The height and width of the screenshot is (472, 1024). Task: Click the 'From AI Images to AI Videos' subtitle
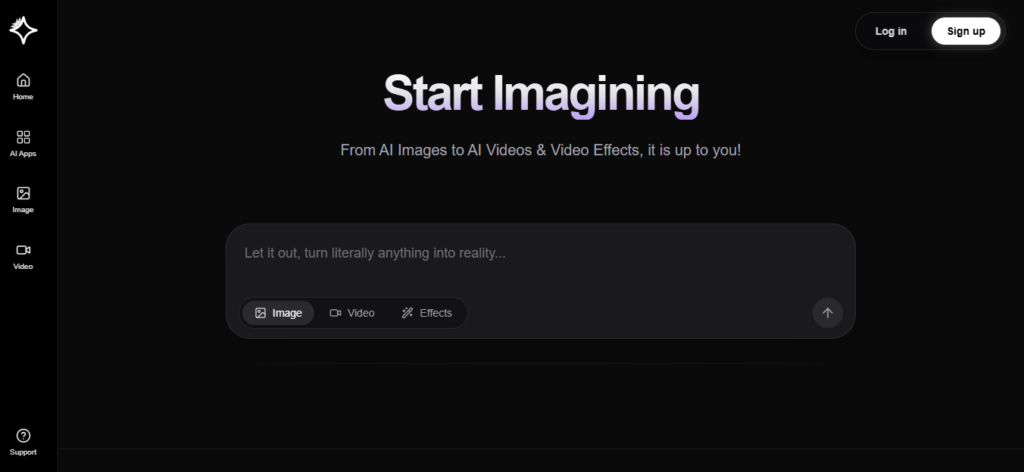(x=541, y=150)
